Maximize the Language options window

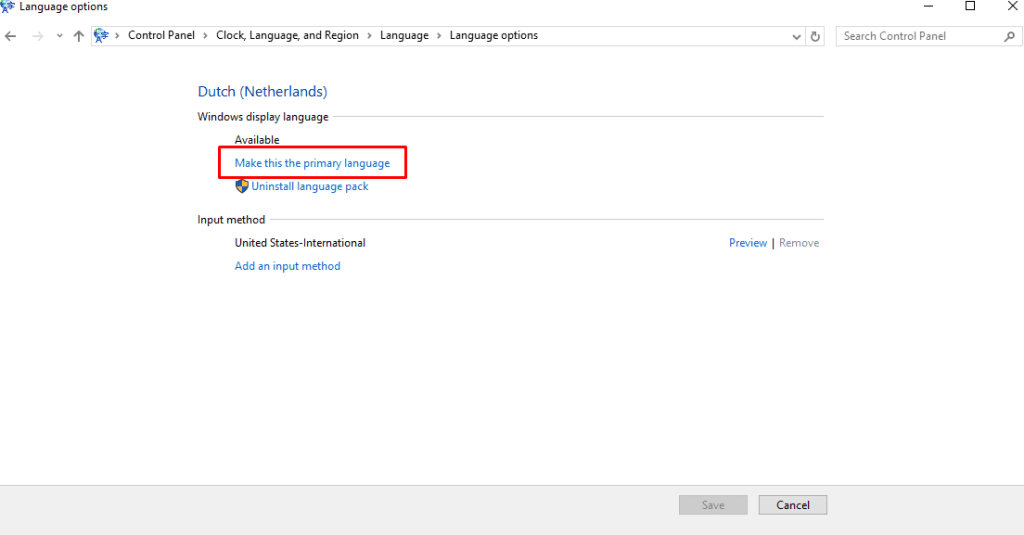coord(970,7)
